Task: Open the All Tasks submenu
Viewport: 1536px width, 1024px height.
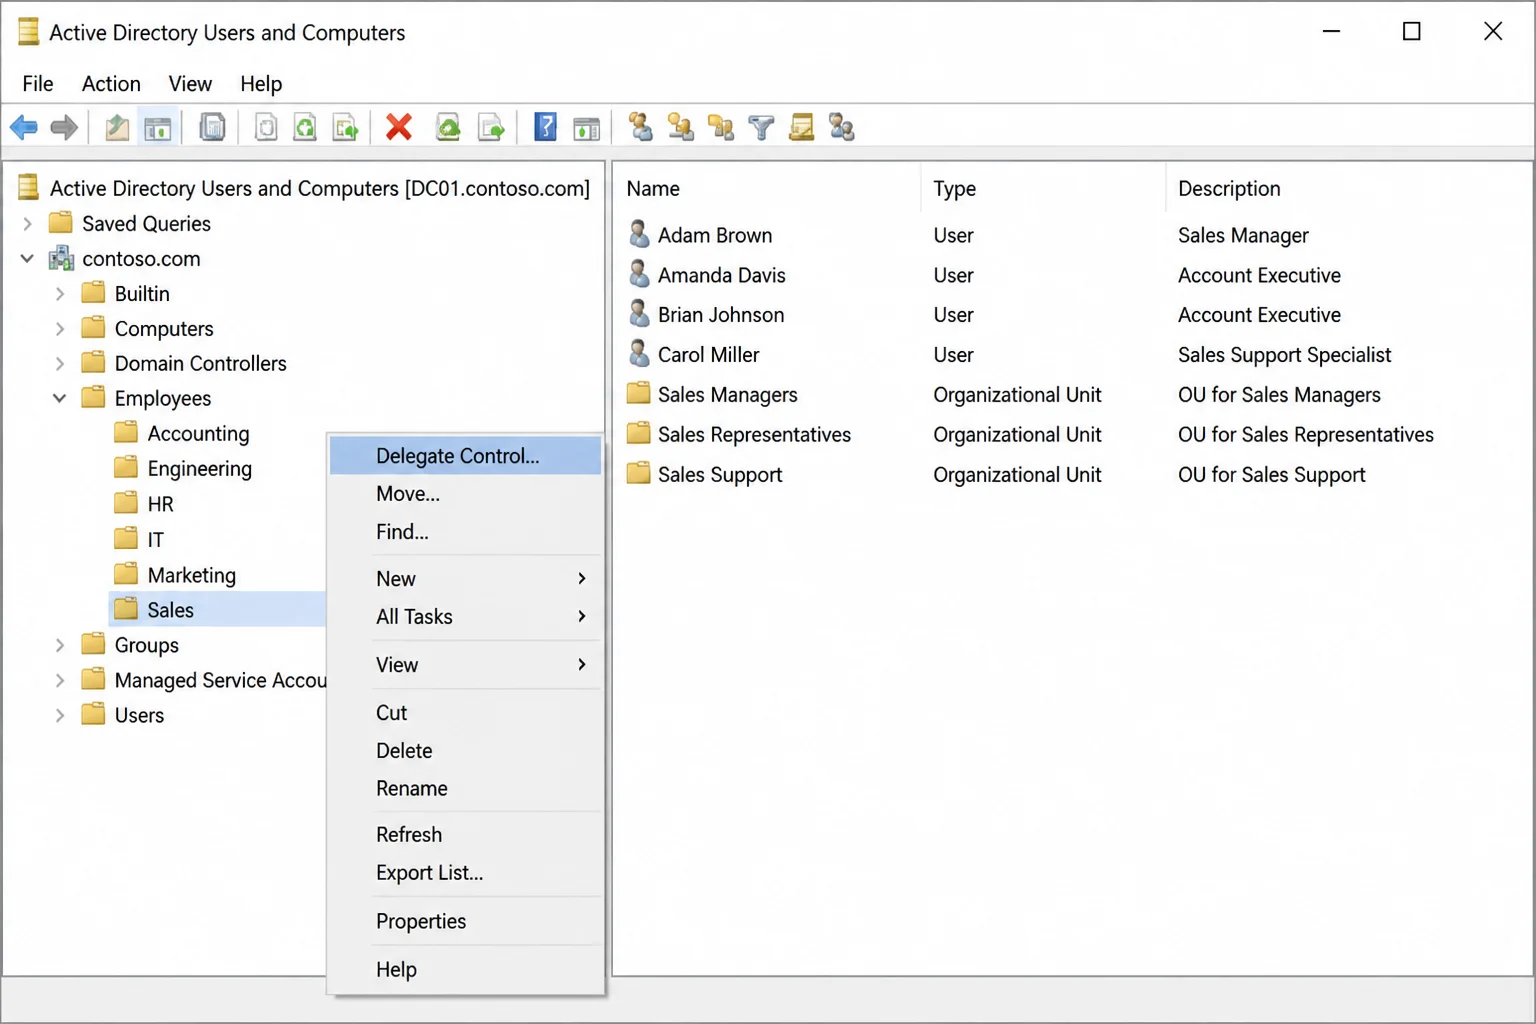Action: pyautogui.click(x=466, y=616)
